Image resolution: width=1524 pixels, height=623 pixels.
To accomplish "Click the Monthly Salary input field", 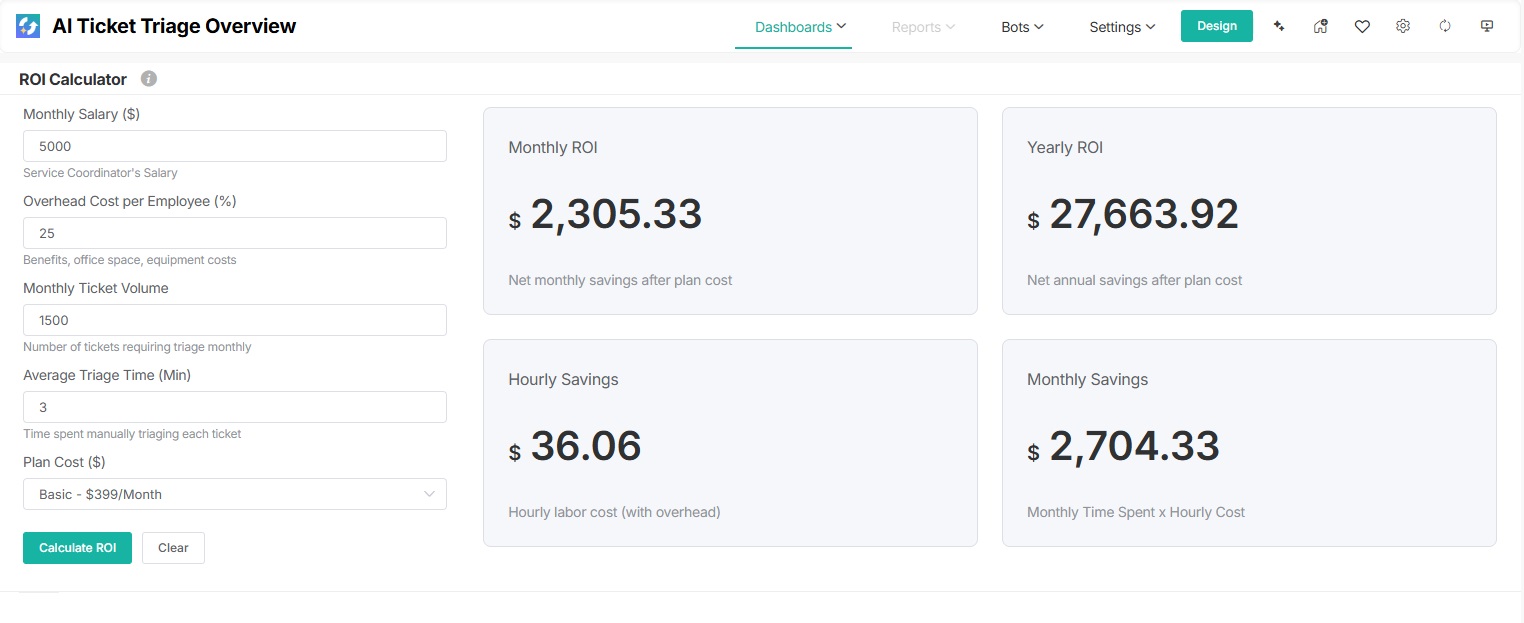I will pos(234,146).
